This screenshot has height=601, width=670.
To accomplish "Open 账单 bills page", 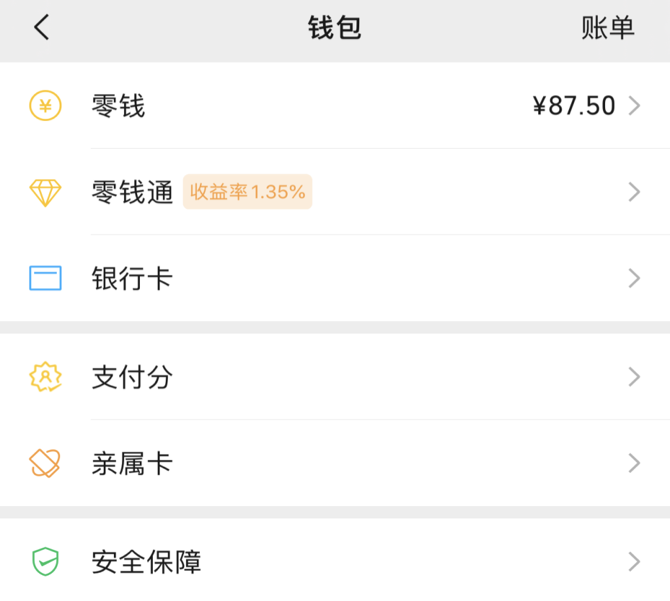I will click(x=608, y=28).
